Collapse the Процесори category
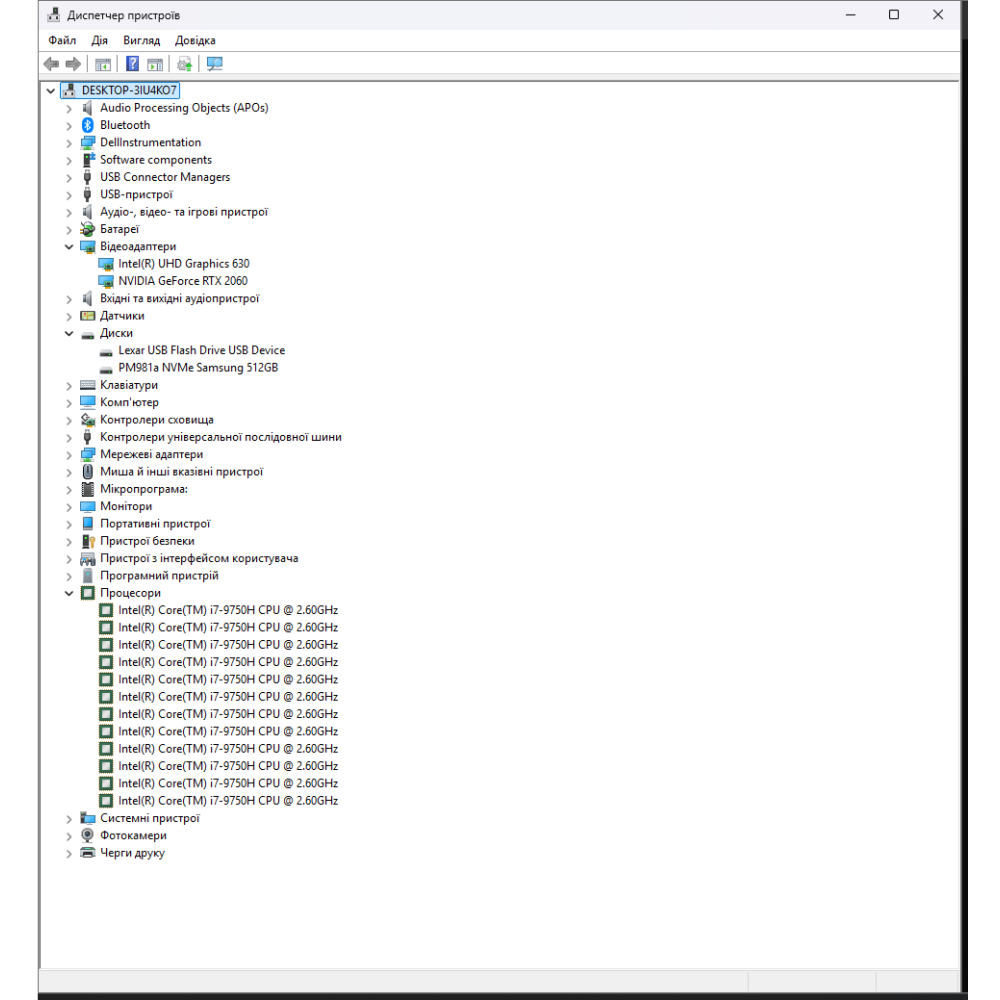The height and width of the screenshot is (1000, 1000). (70, 593)
